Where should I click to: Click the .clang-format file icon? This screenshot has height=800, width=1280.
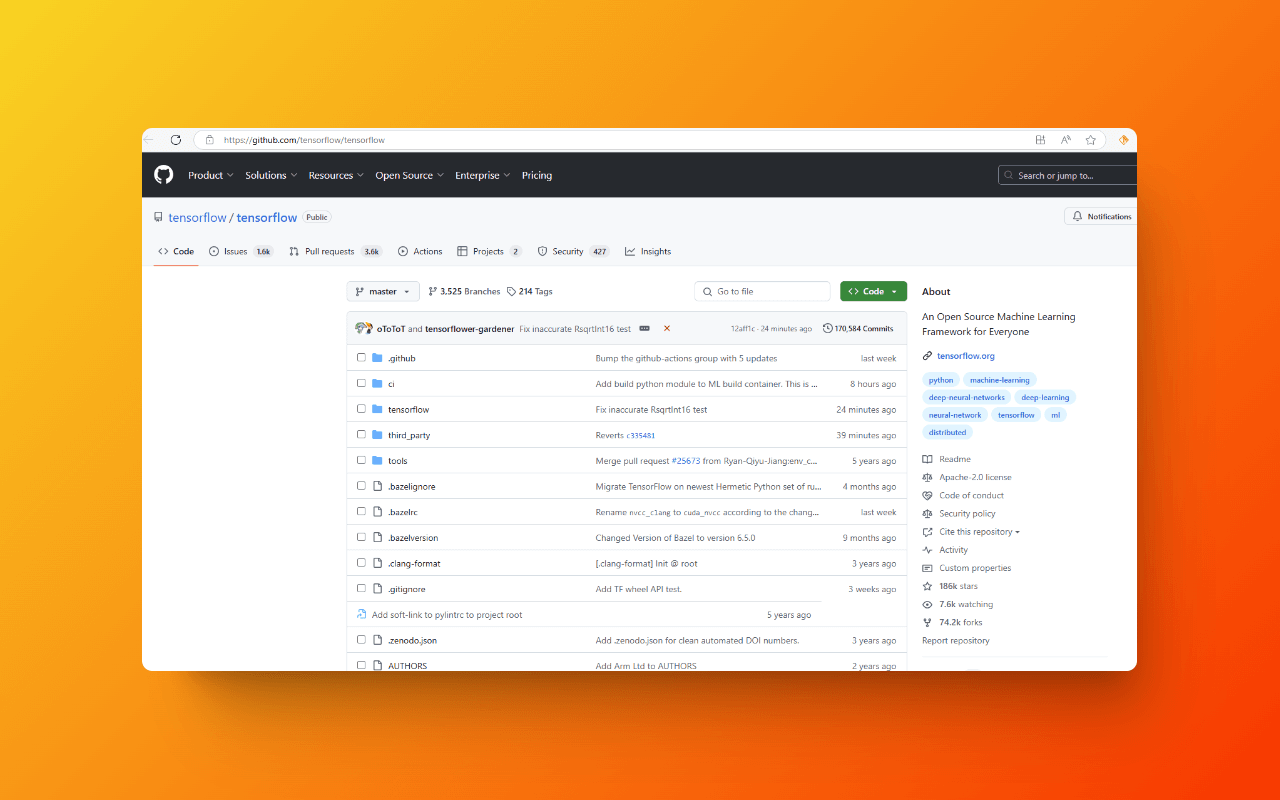[377, 563]
